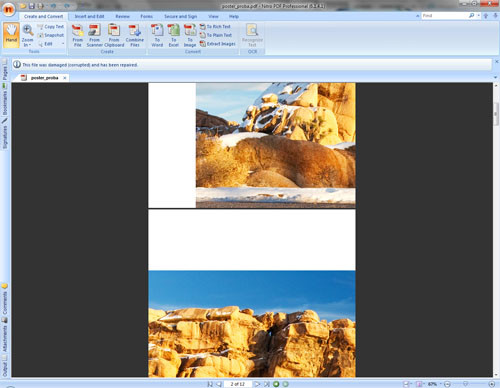Click the next view button
This screenshot has height=388, width=500.
pos(285,384)
